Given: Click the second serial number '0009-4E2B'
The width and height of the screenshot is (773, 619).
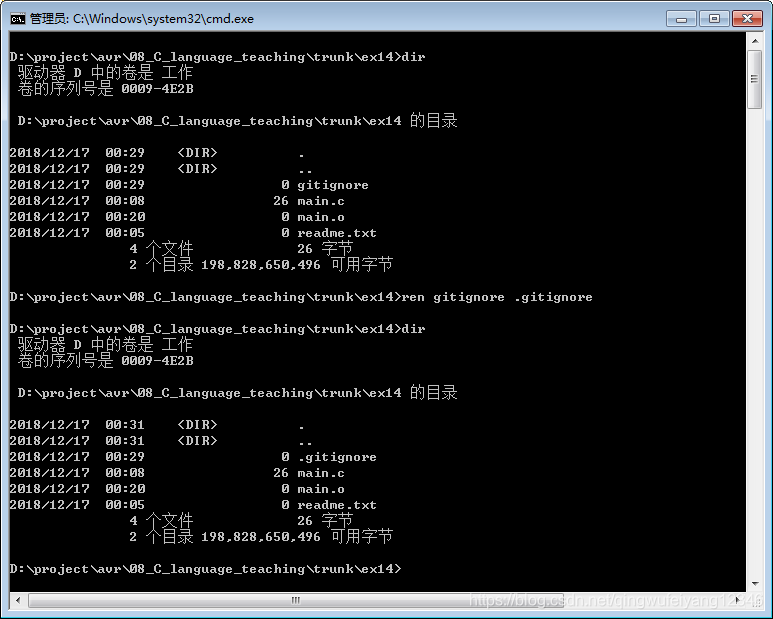Looking at the screenshot, I should pyautogui.click(x=157, y=361).
